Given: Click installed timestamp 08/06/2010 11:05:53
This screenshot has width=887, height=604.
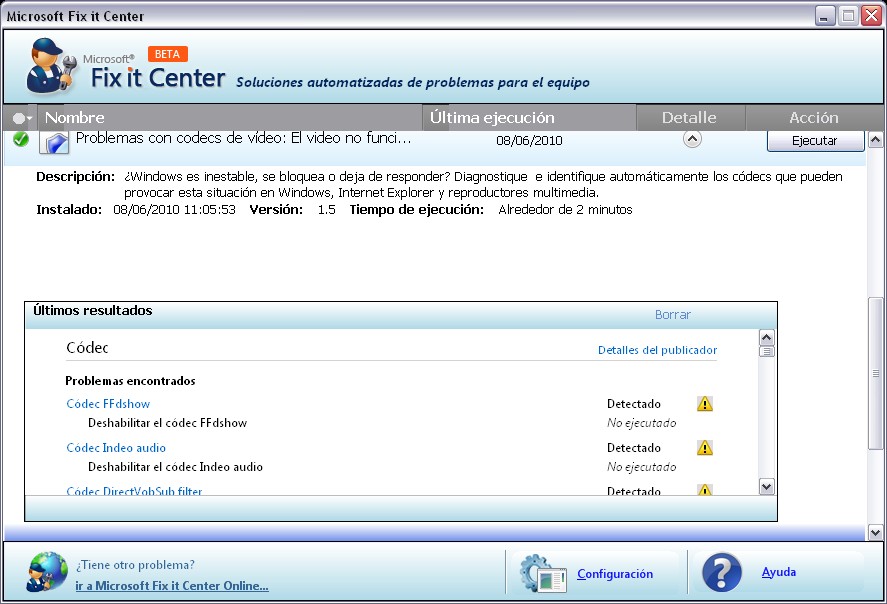Looking at the screenshot, I should 174,210.
